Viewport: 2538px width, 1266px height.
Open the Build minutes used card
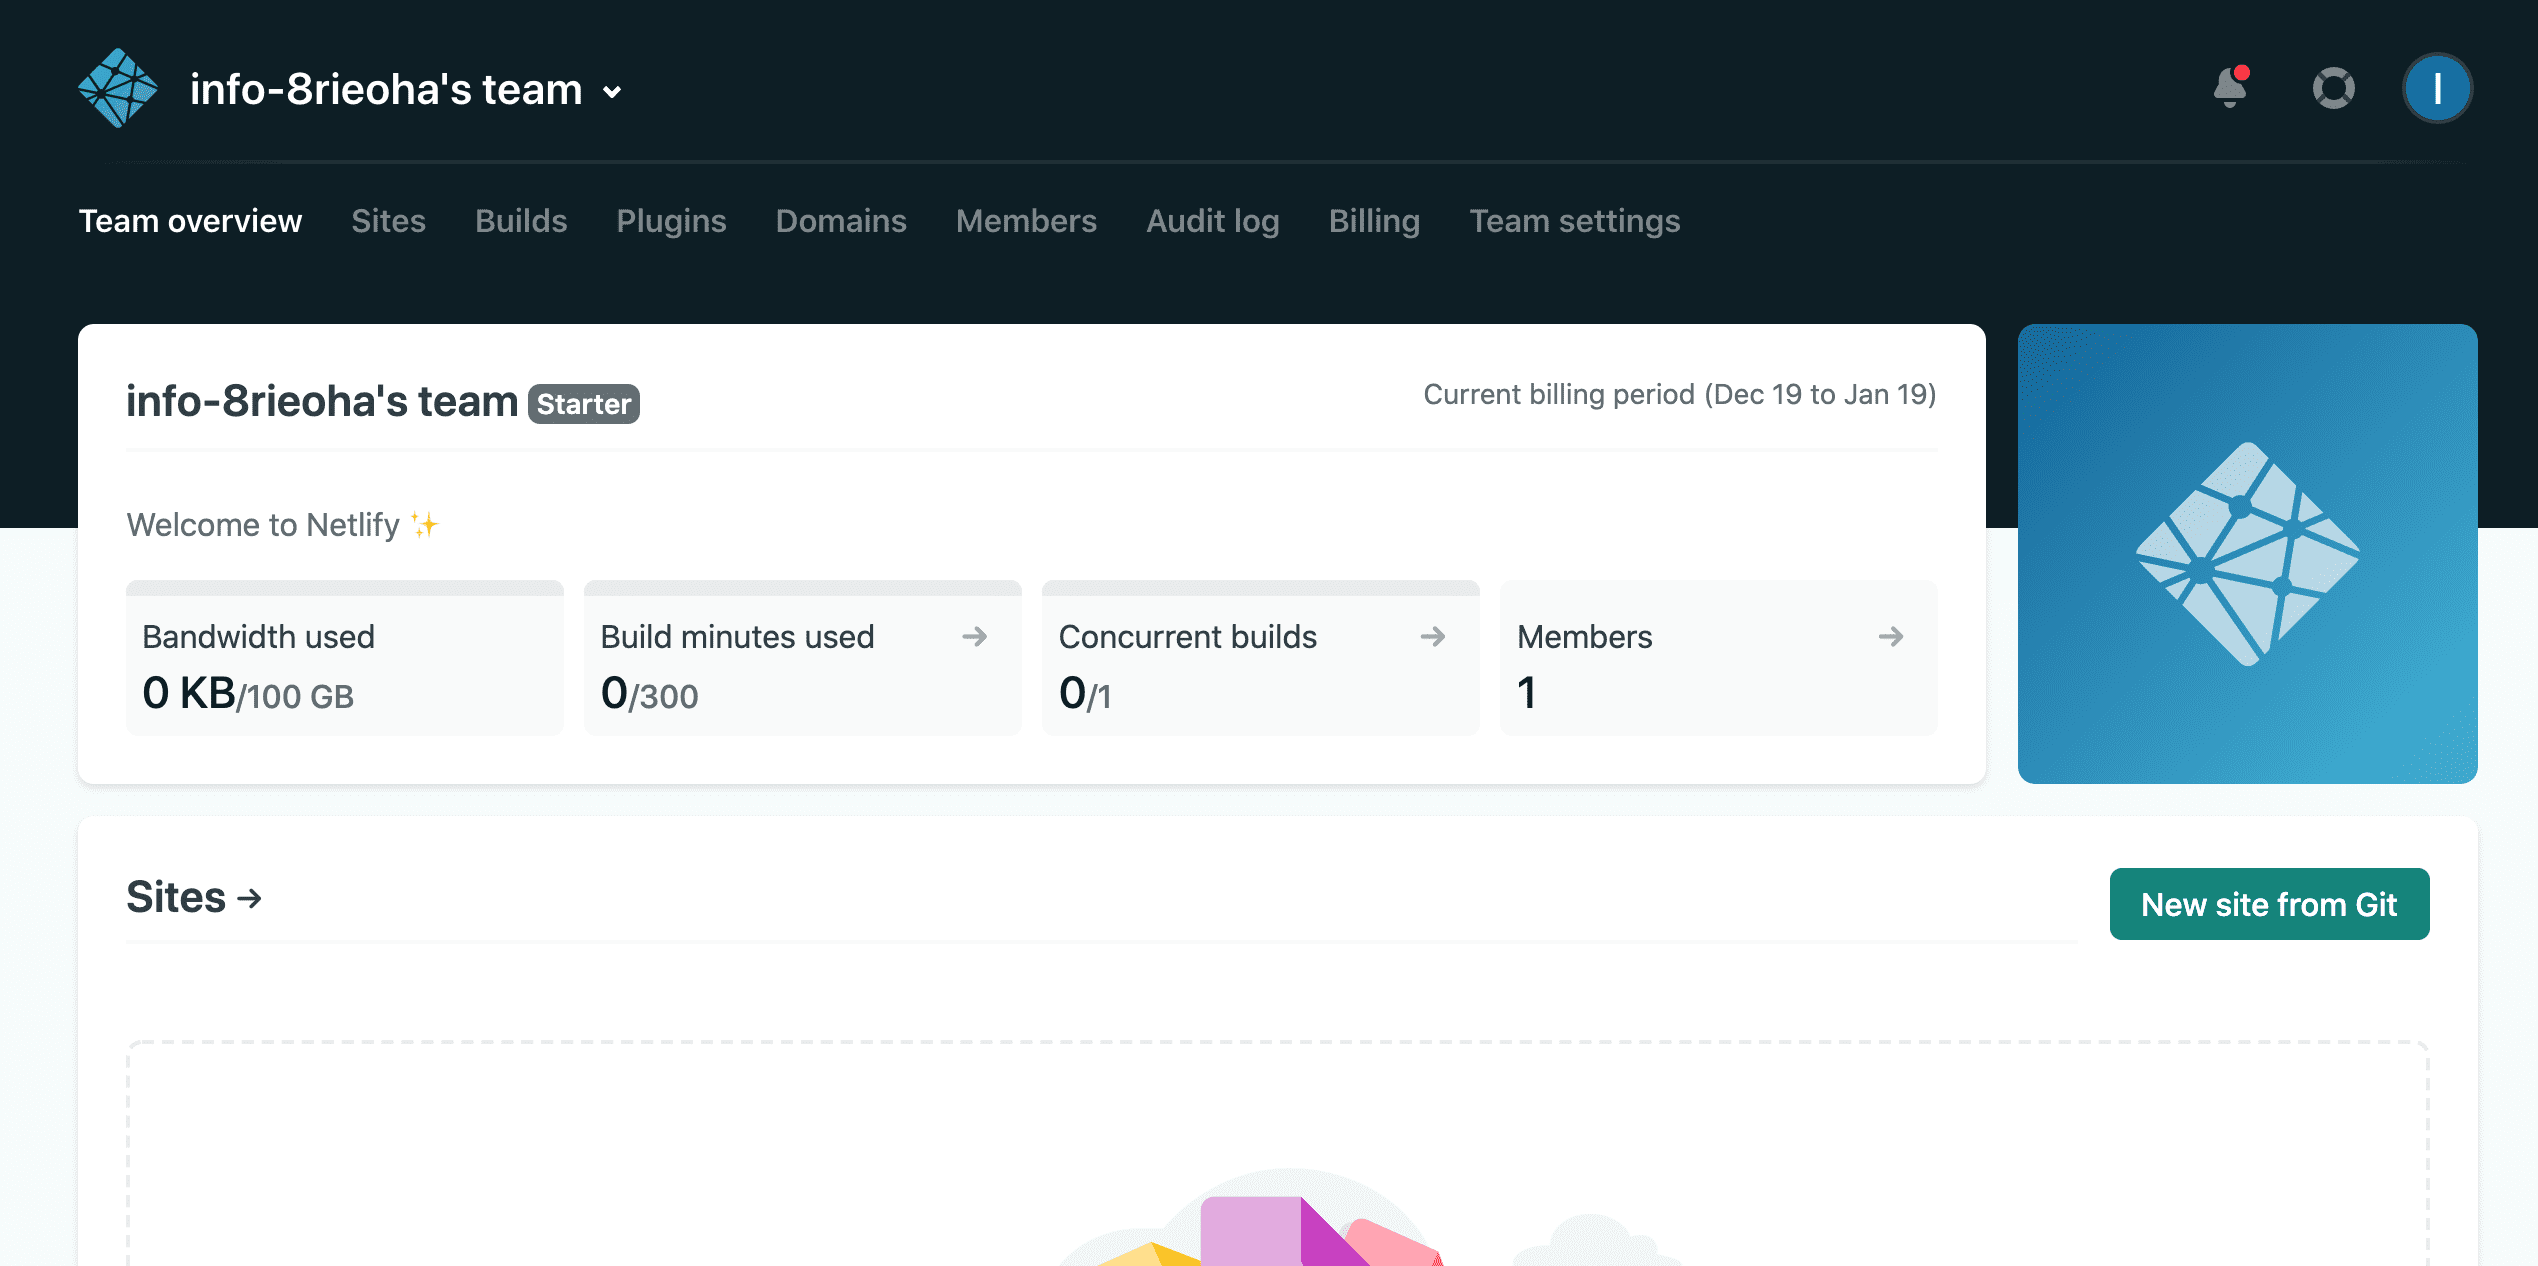(x=803, y=658)
